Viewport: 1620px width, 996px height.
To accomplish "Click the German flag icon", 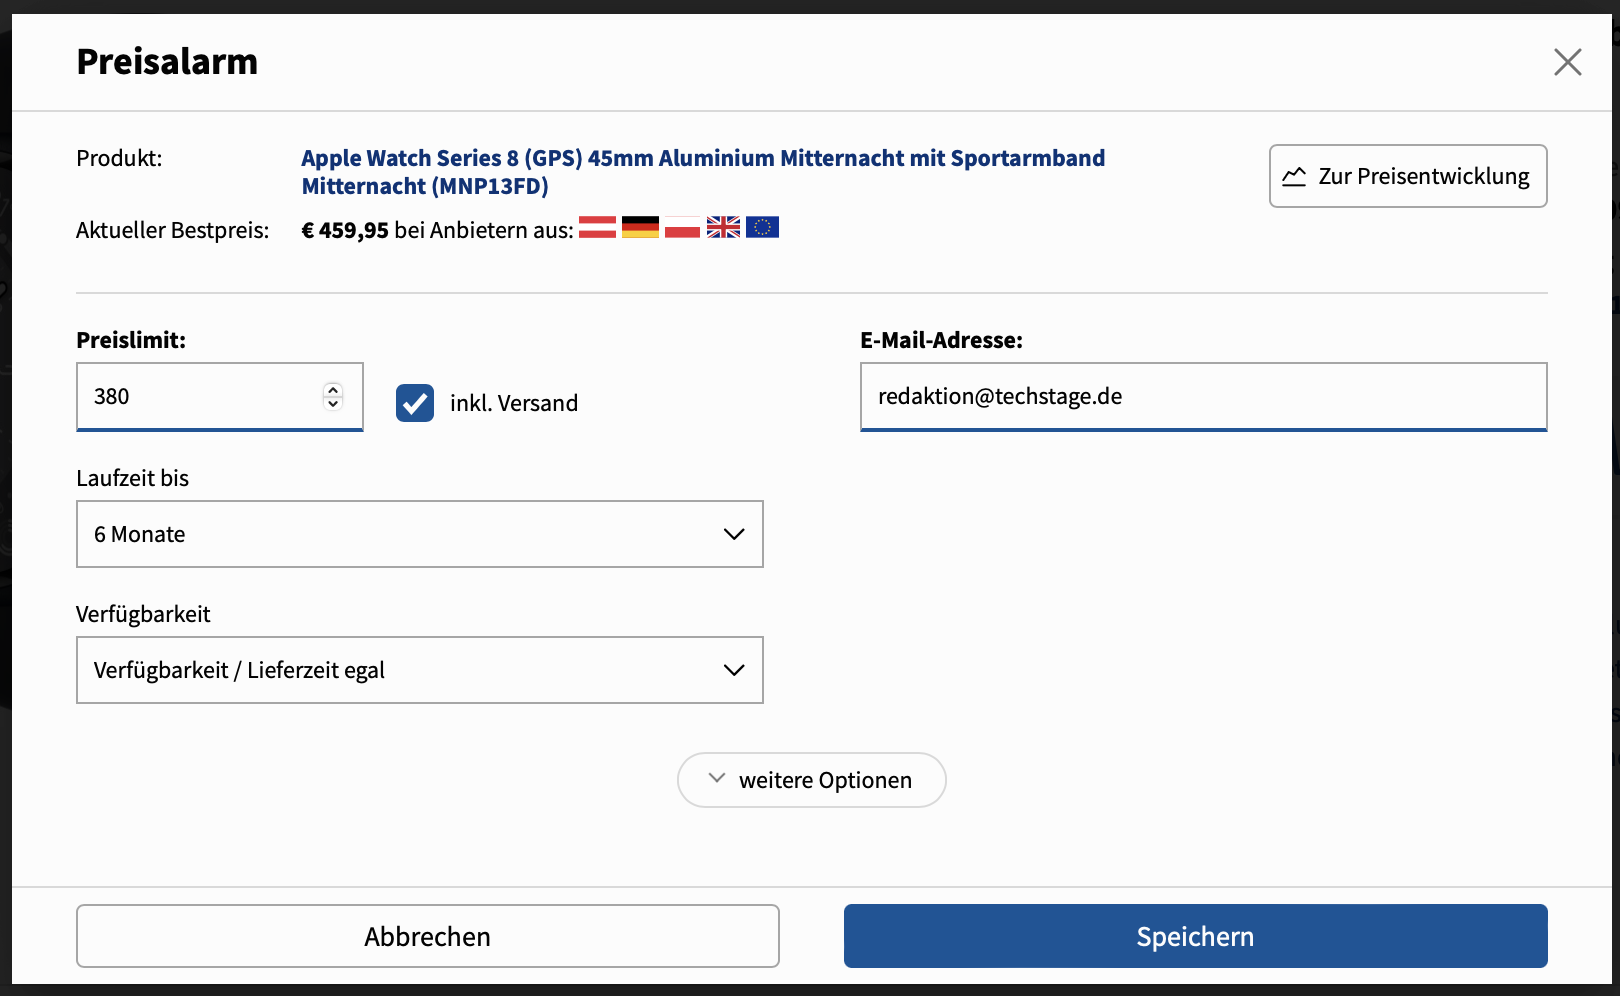I will tap(640, 228).
